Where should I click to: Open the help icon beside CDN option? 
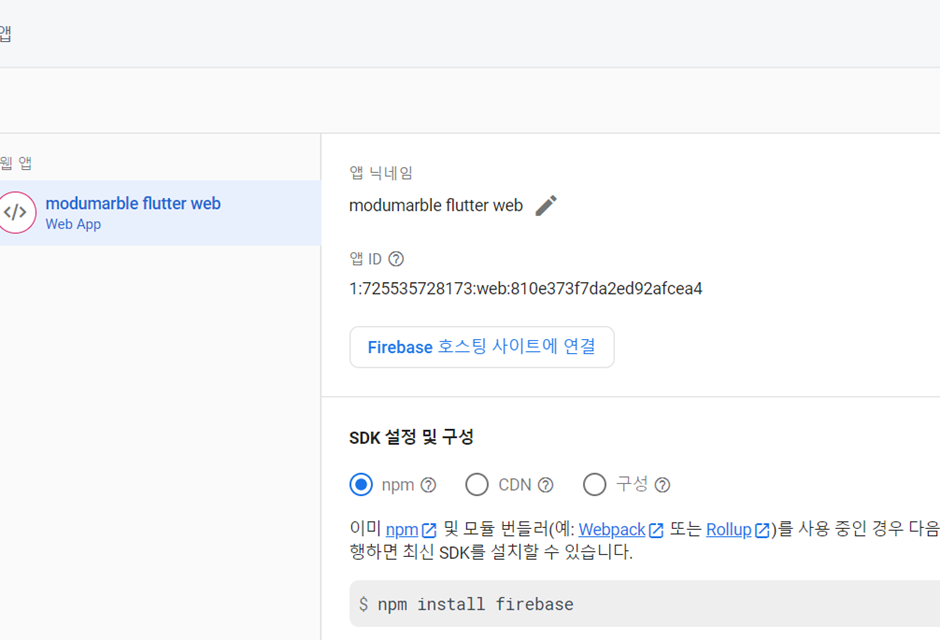pos(545,485)
